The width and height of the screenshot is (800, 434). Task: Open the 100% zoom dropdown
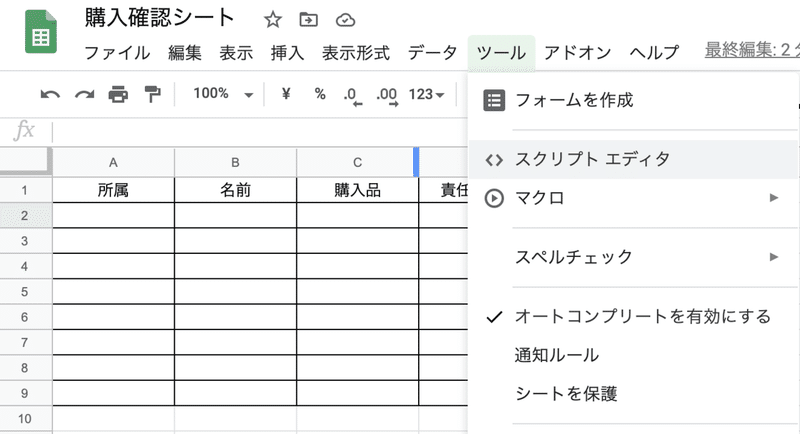[223, 94]
